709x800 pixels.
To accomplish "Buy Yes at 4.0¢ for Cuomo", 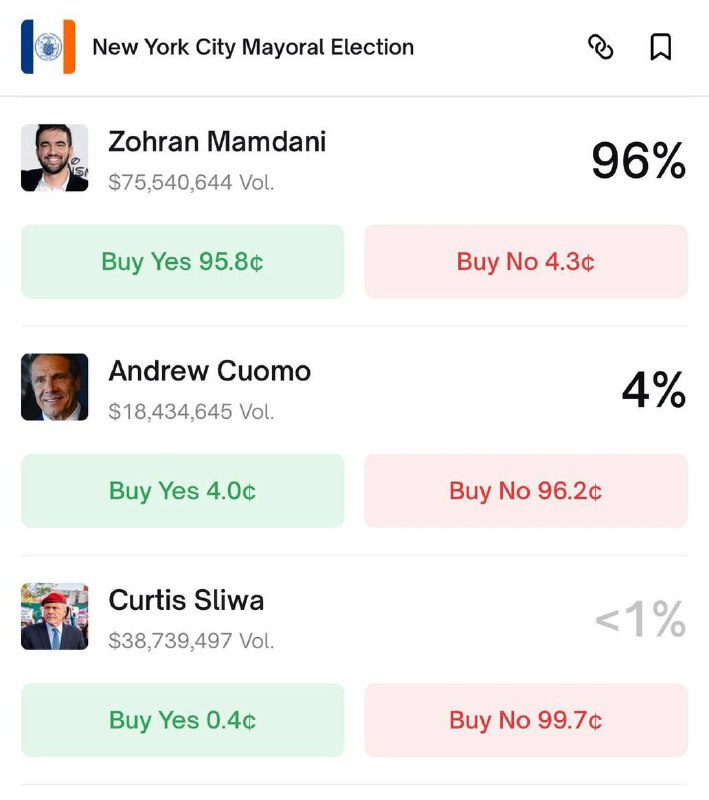I will (x=182, y=490).
